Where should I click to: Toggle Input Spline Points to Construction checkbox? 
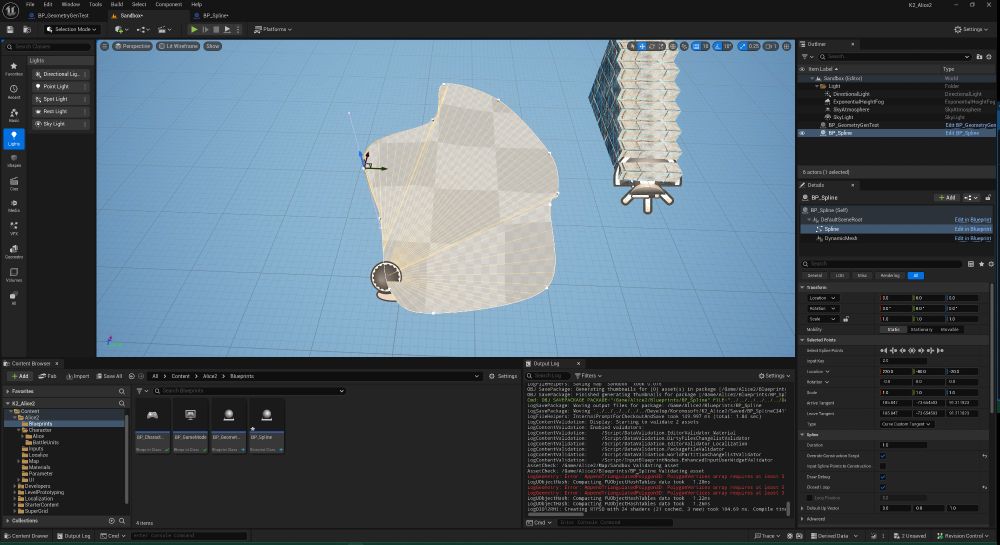pos(883,466)
